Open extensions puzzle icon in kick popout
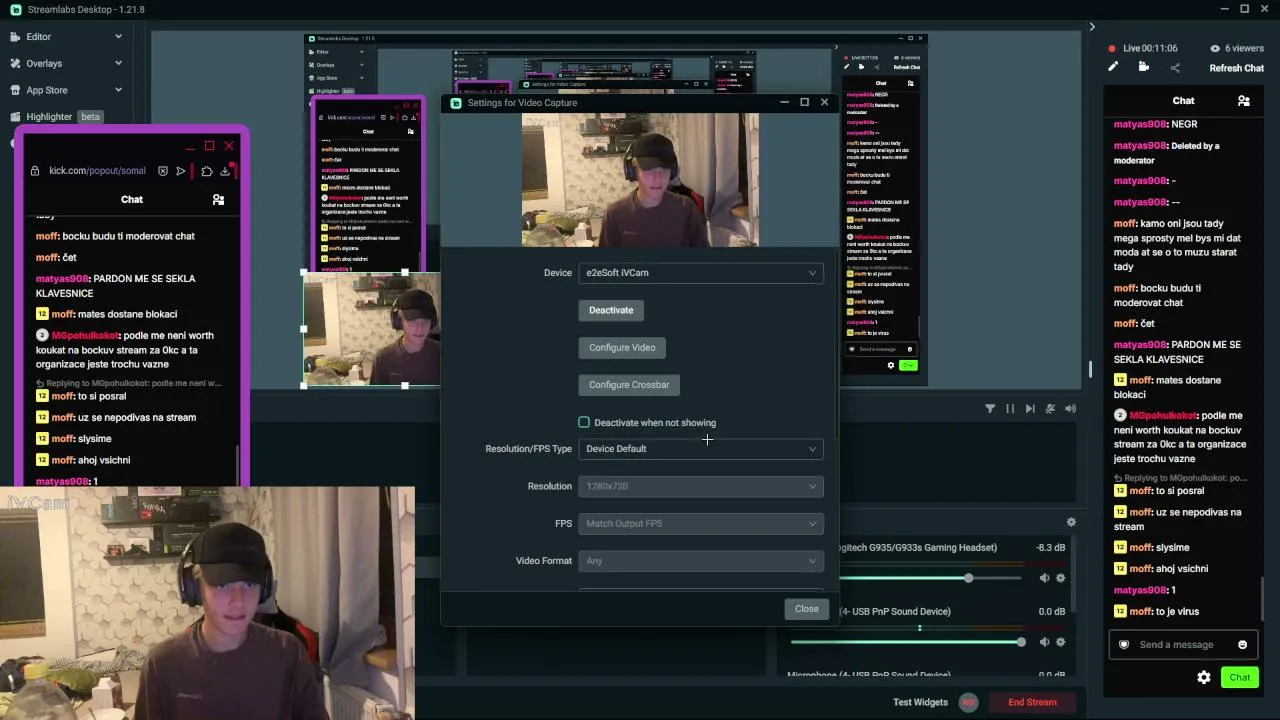The width and height of the screenshot is (1280, 720). (x=207, y=171)
